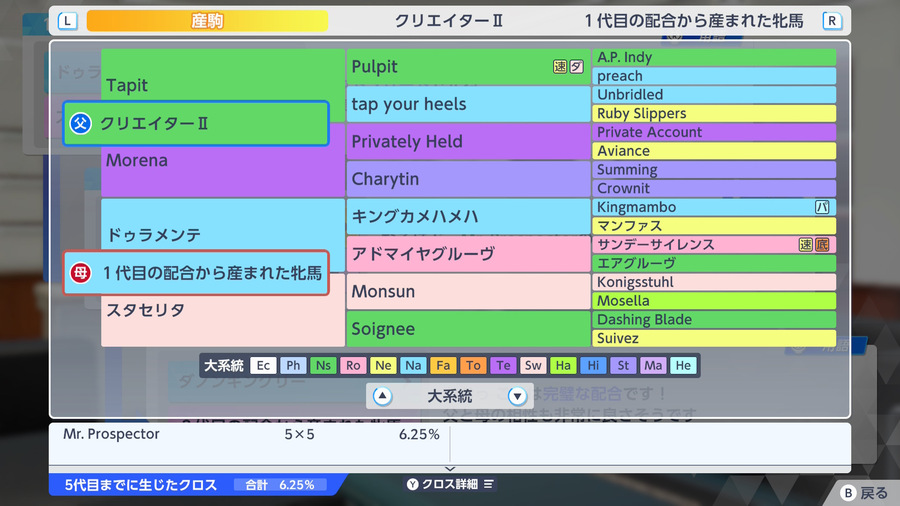Image resolution: width=900 pixels, height=506 pixels.
Task: Go back with 戻る
Action: (x=874, y=493)
